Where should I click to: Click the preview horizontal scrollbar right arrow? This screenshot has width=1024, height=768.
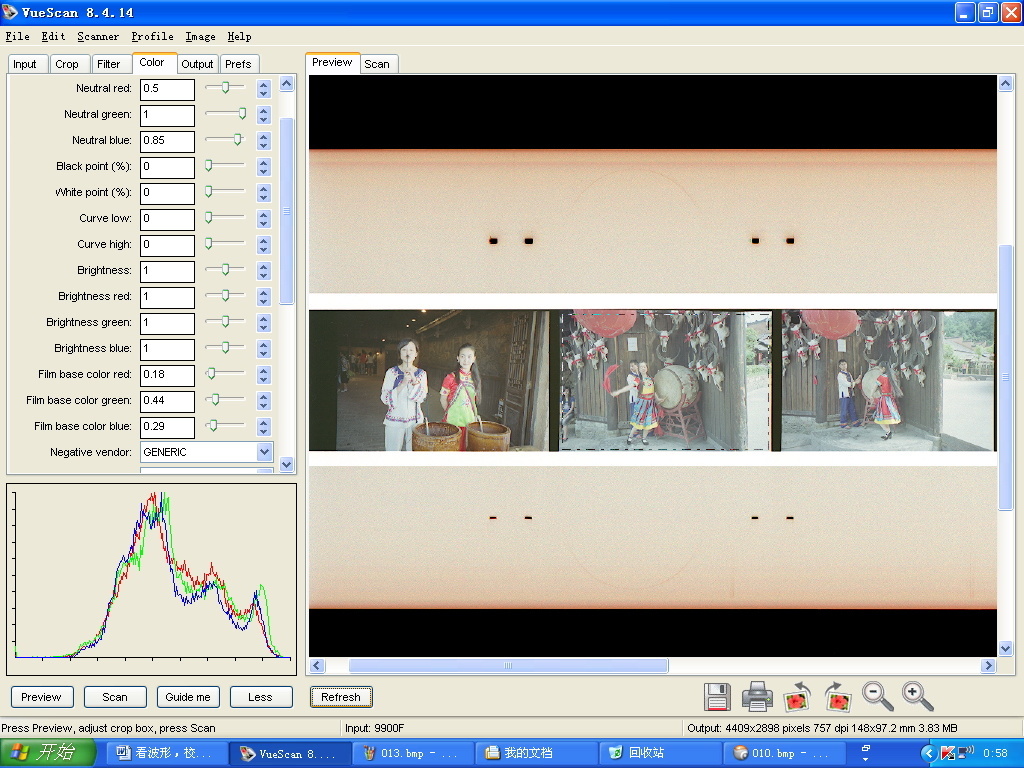[988, 666]
